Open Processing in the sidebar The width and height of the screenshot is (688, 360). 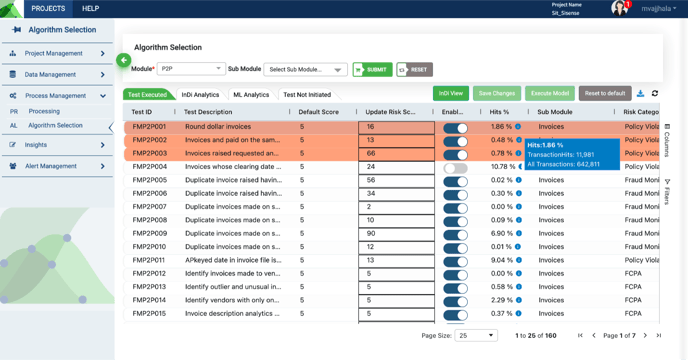pyautogui.click(x=44, y=111)
